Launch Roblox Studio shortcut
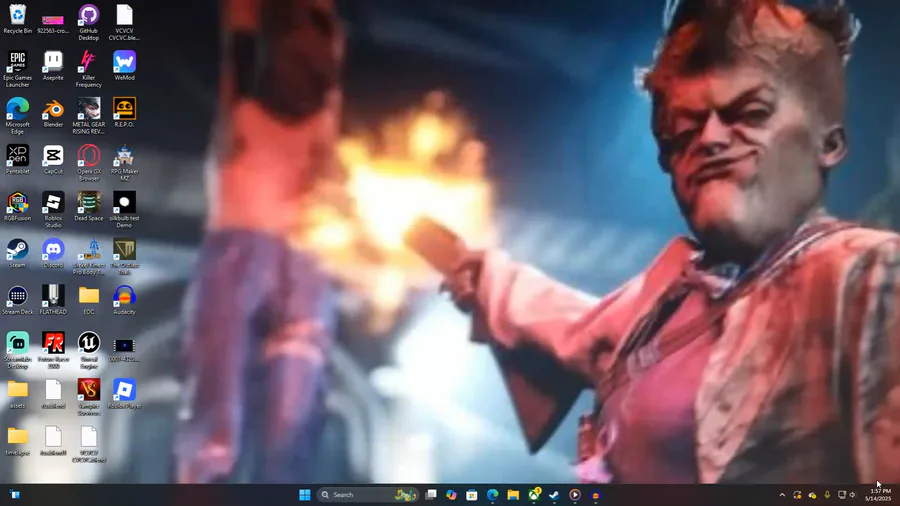This screenshot has height=506, width=900. pos(53,210)
